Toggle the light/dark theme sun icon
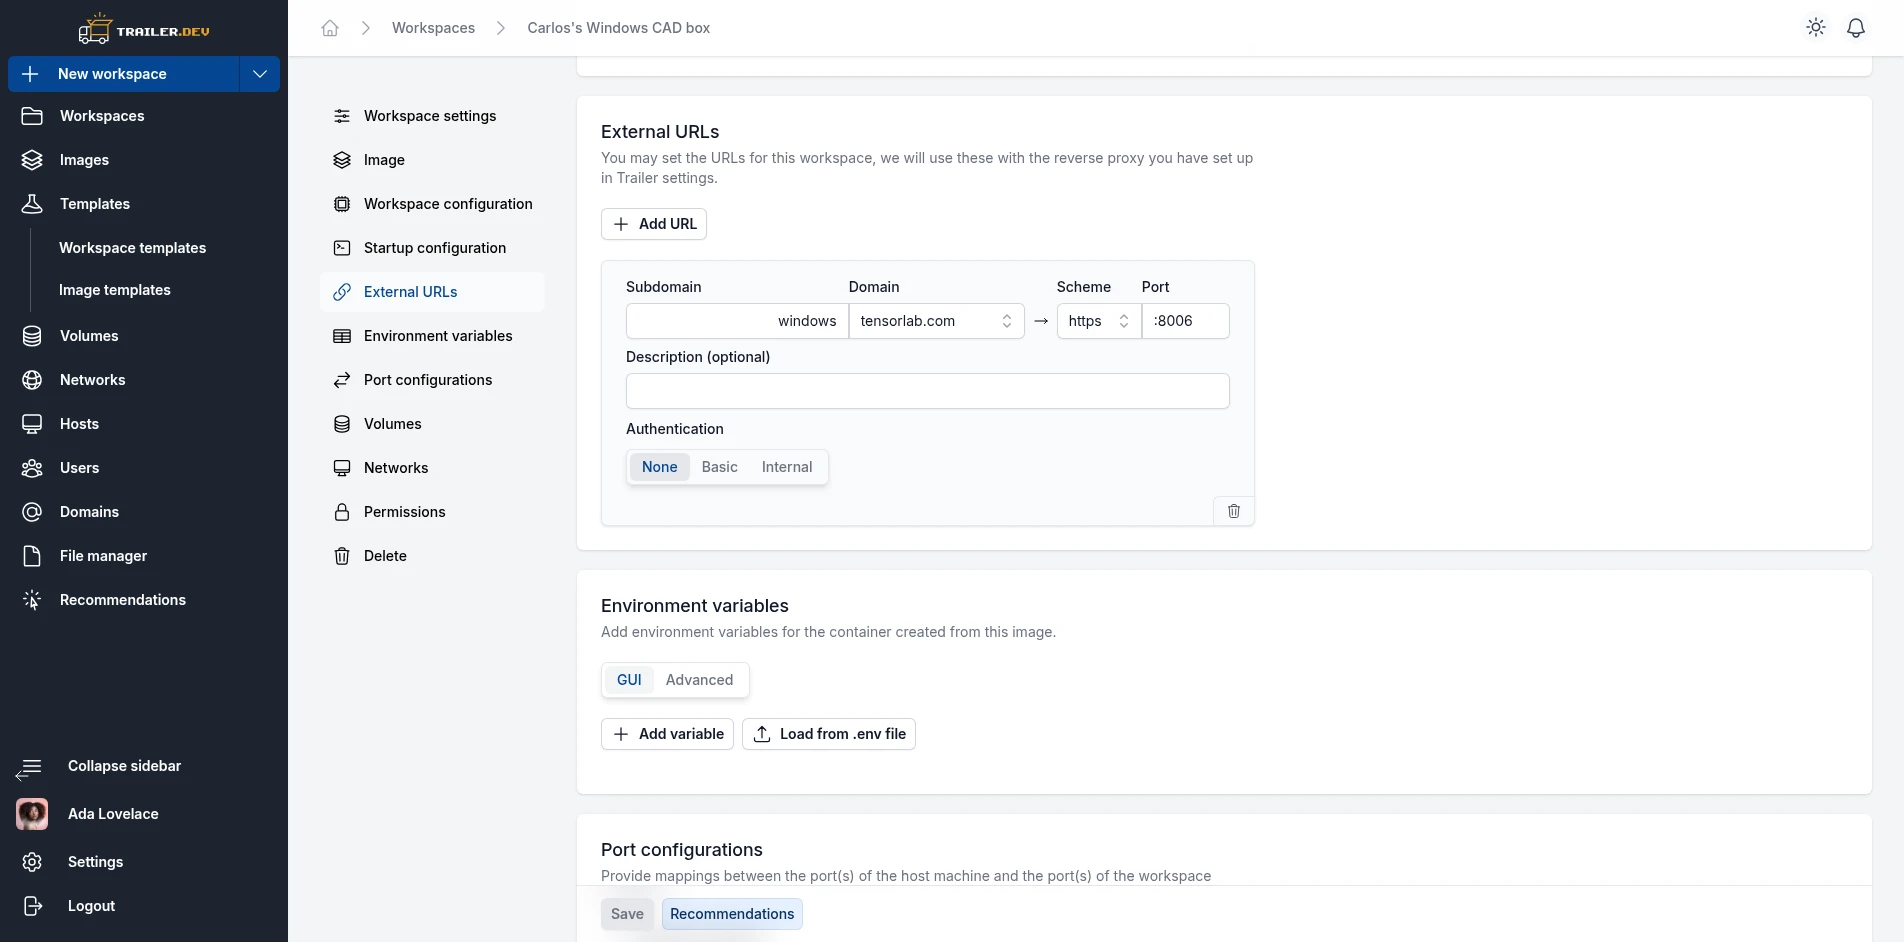 coord(1816,28)
